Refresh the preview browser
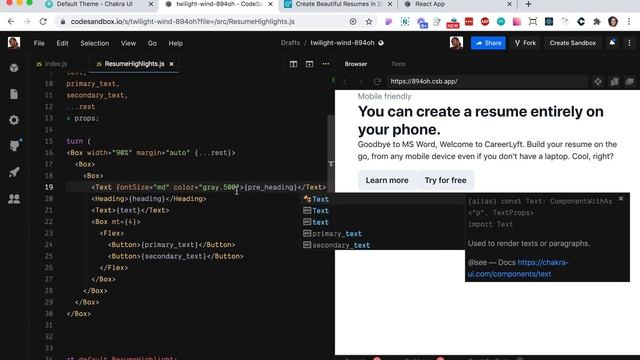 [377, 82]
